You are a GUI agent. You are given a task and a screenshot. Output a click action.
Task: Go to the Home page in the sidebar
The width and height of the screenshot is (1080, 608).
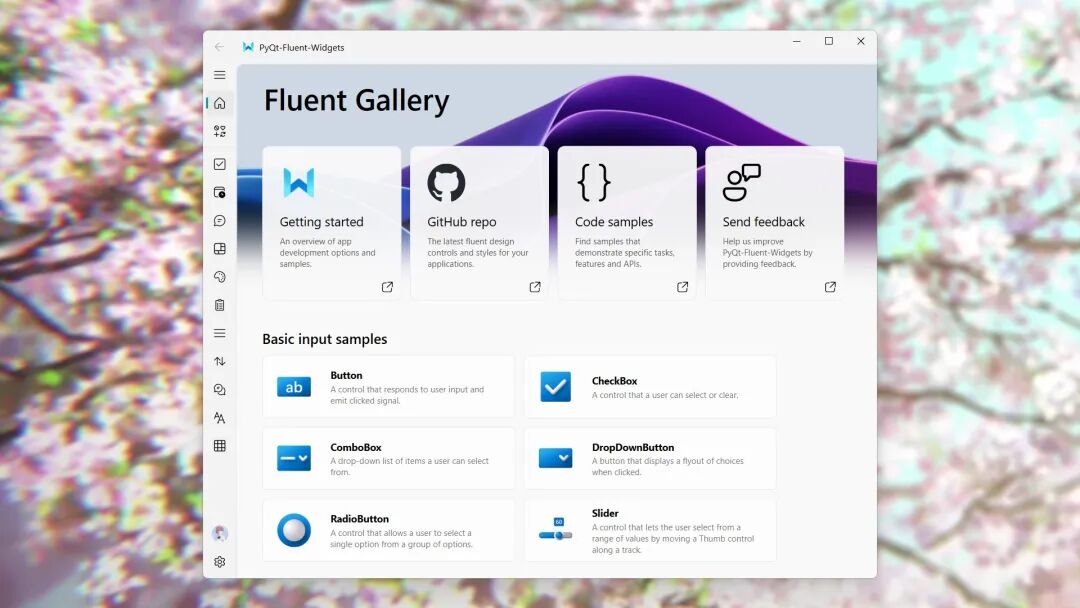[220, 103]
